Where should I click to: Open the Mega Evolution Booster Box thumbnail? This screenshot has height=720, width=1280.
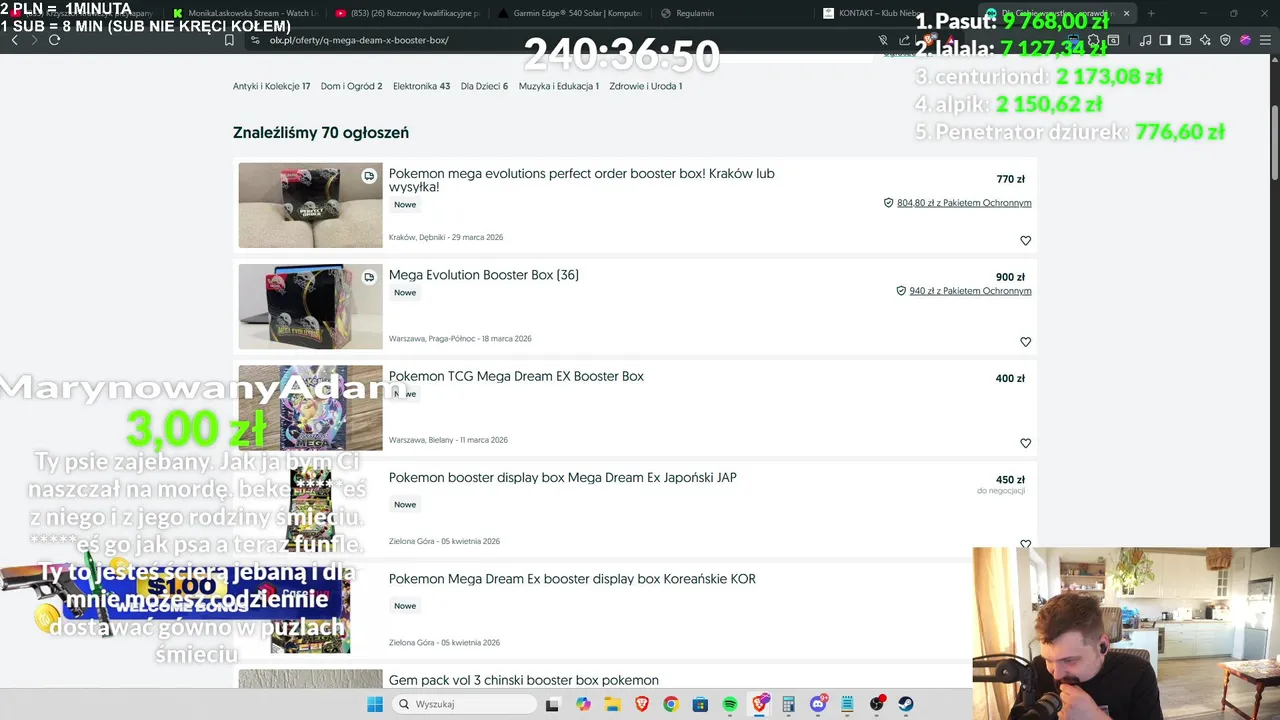(x=310, y=306)
